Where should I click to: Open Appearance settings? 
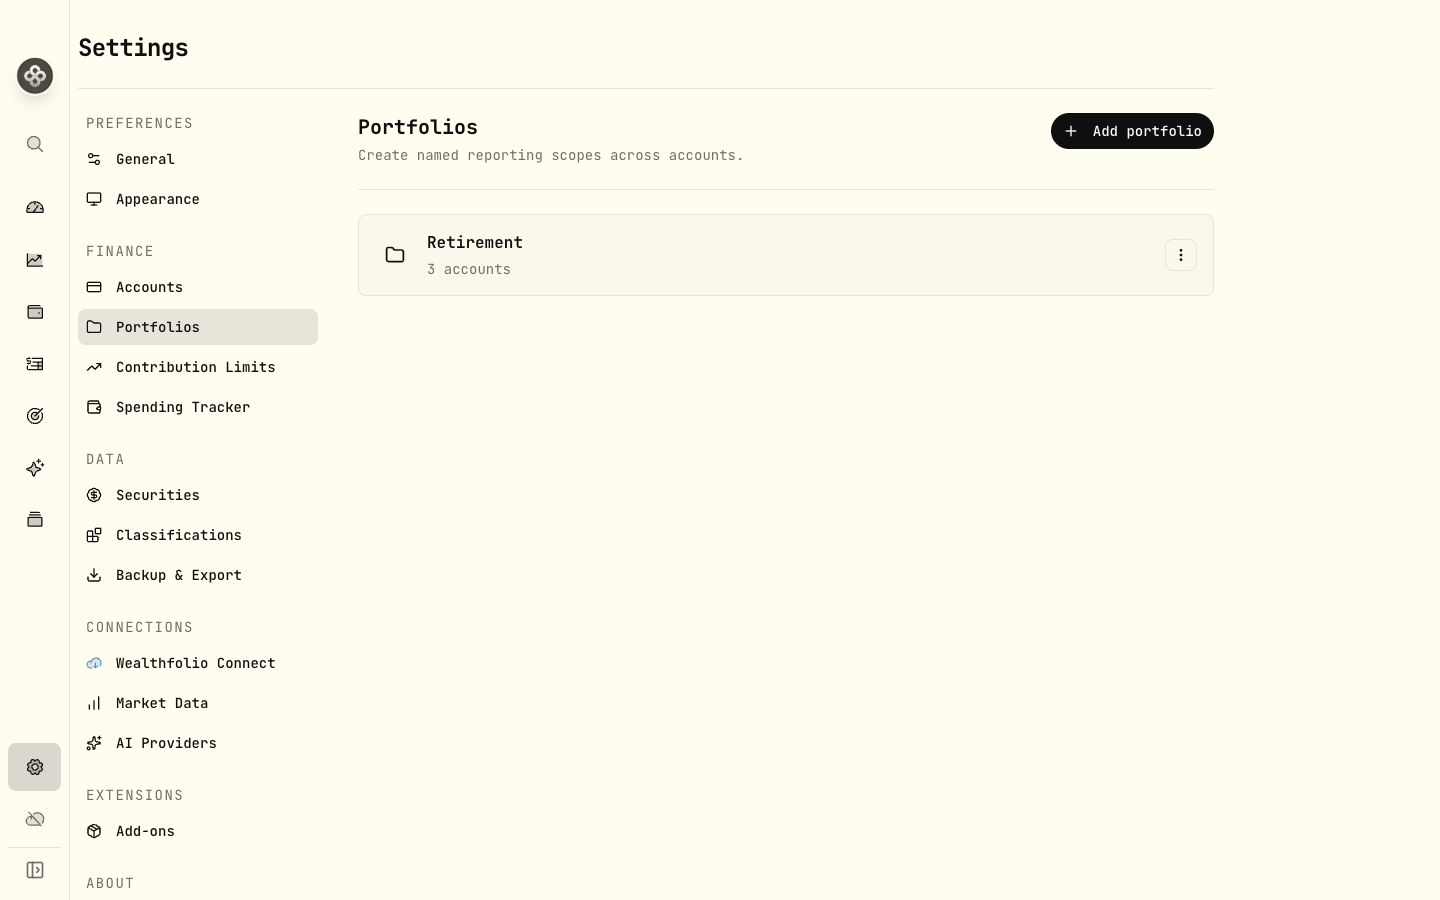tap(198, 199)
